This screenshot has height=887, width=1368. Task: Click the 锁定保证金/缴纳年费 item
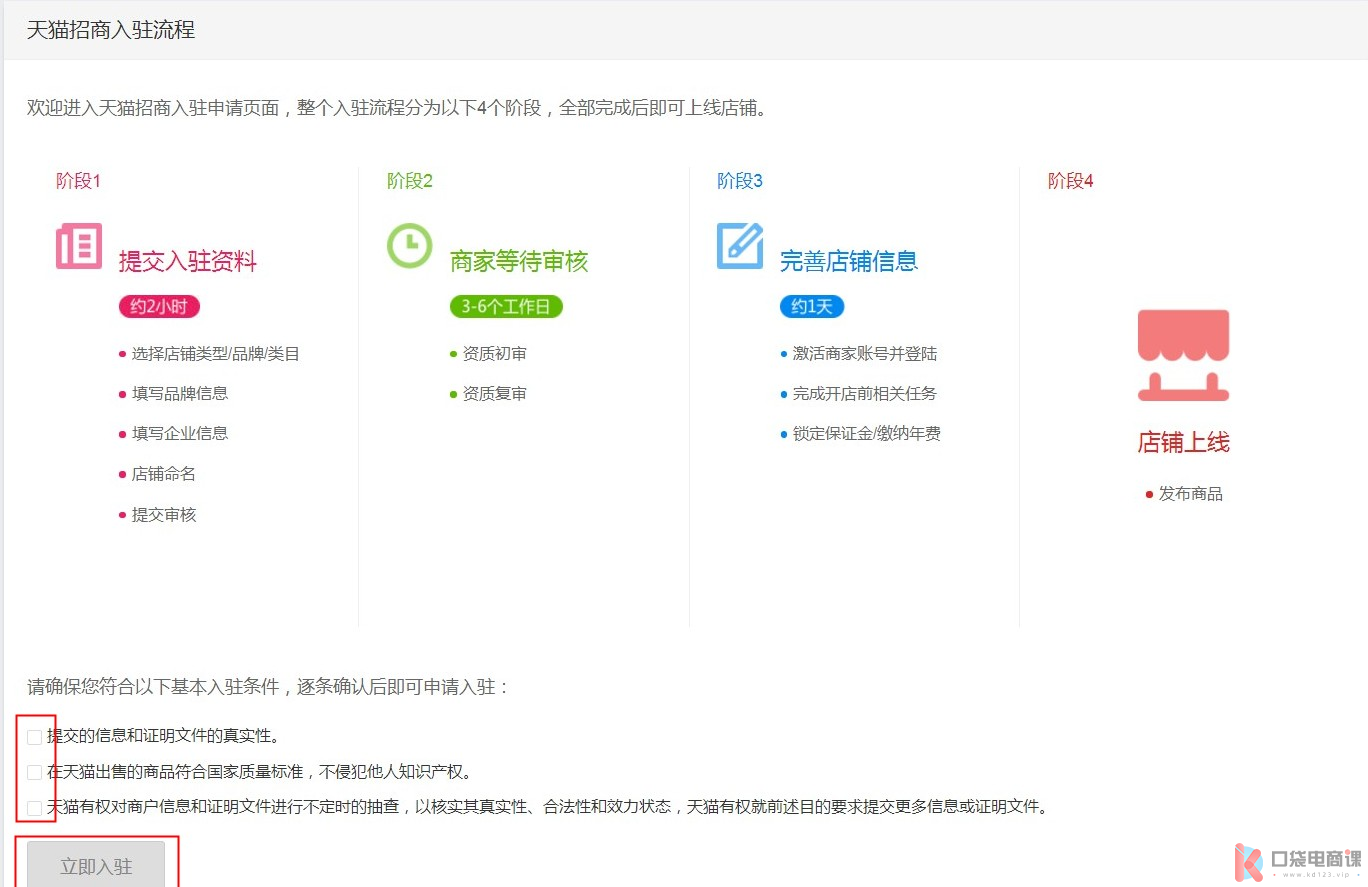click(x=866, y=434)
